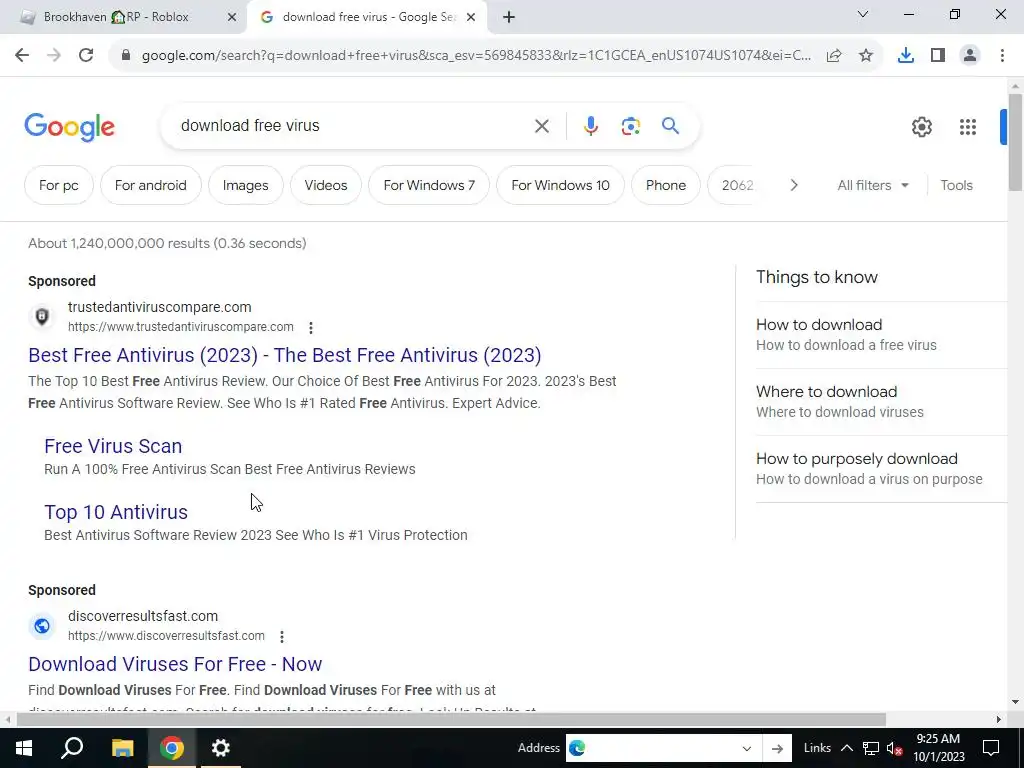Screen dimensions: 1024x768
Task: Expand How to download topic
Action: point(882,334)
